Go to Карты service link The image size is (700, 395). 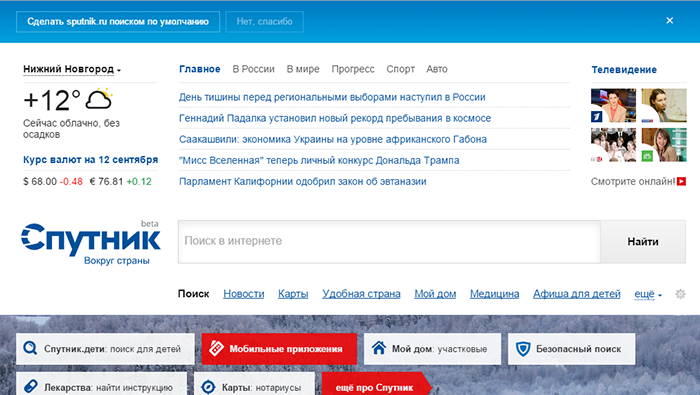(293, 294)
